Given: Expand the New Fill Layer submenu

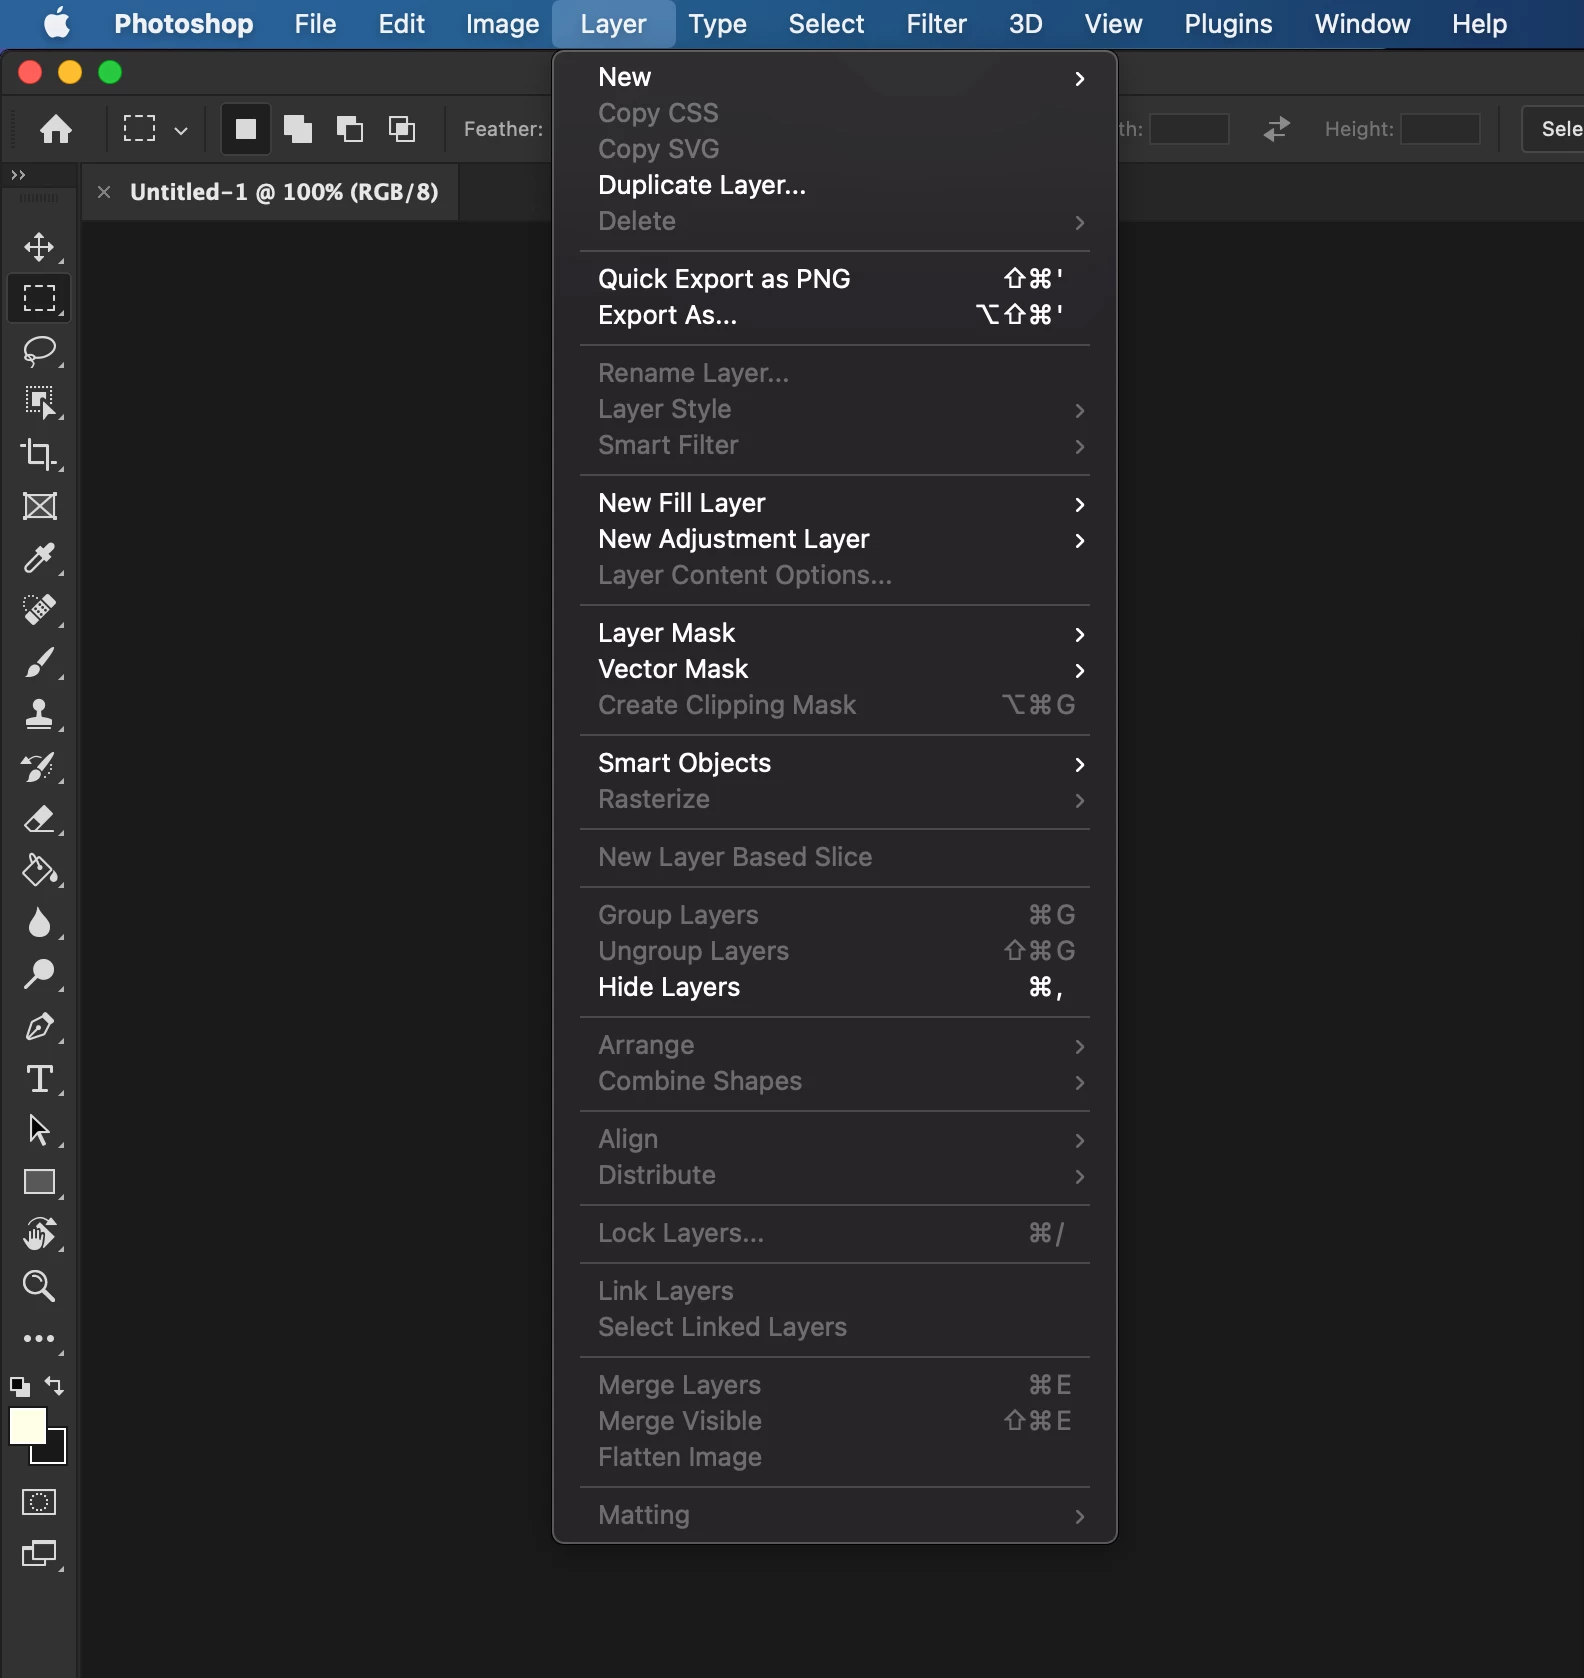Looking at the screenshot, I should (834, 503).
